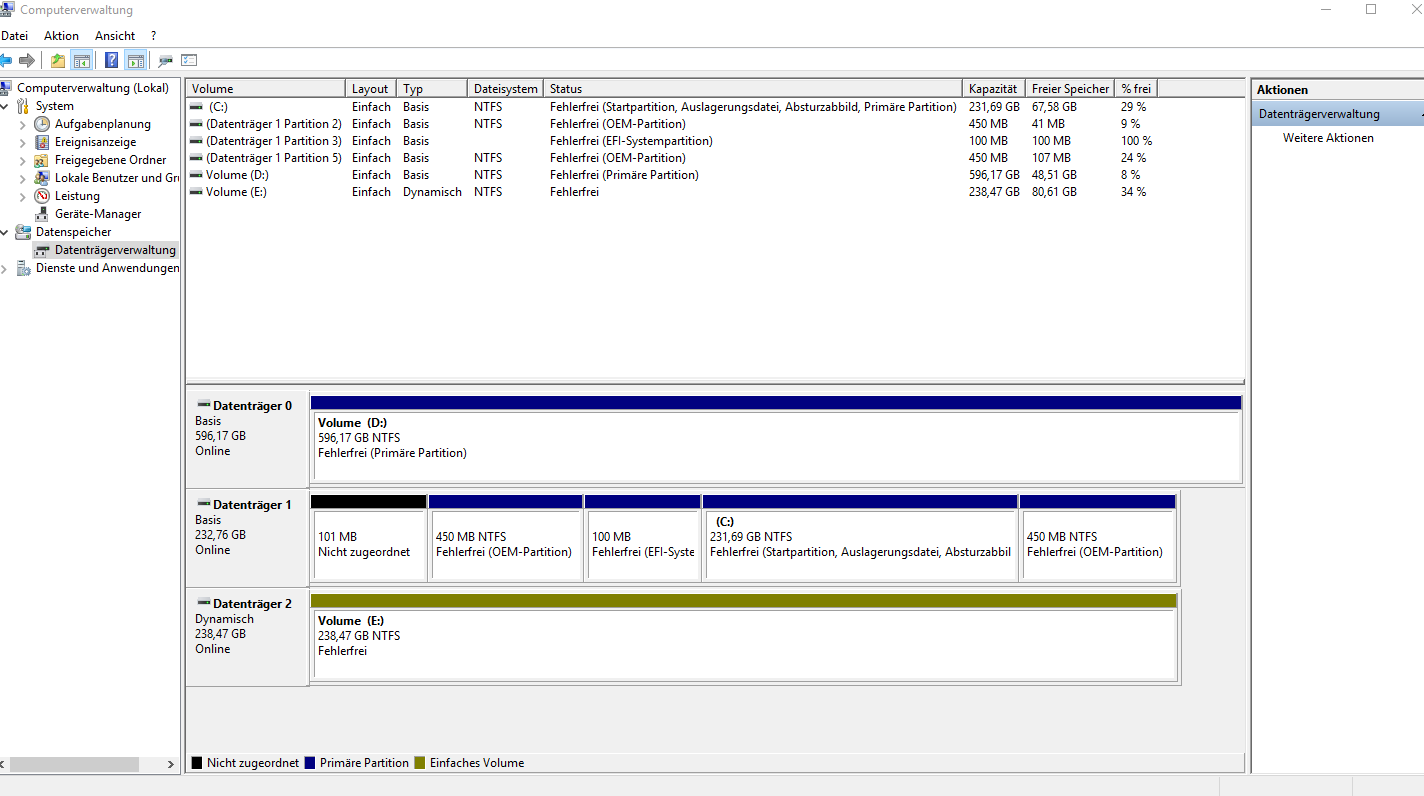The image size is (1424, 796).
Task: Click black Nicht zugeordnet legend swatch
Action: 197,763
